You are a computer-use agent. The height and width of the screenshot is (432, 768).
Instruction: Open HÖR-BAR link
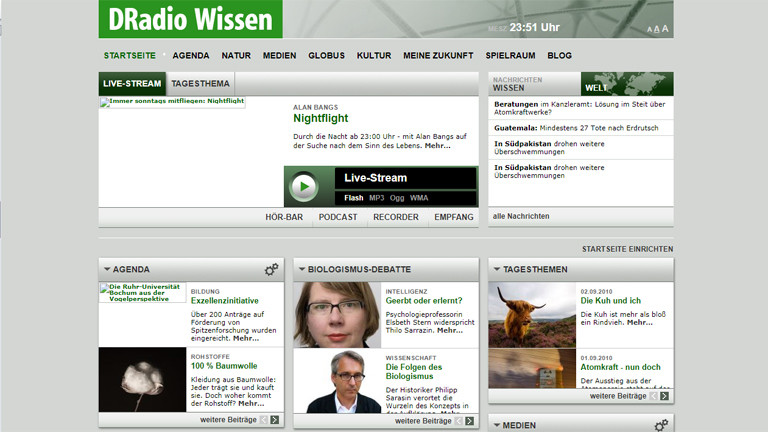click(x=284, y=217)
